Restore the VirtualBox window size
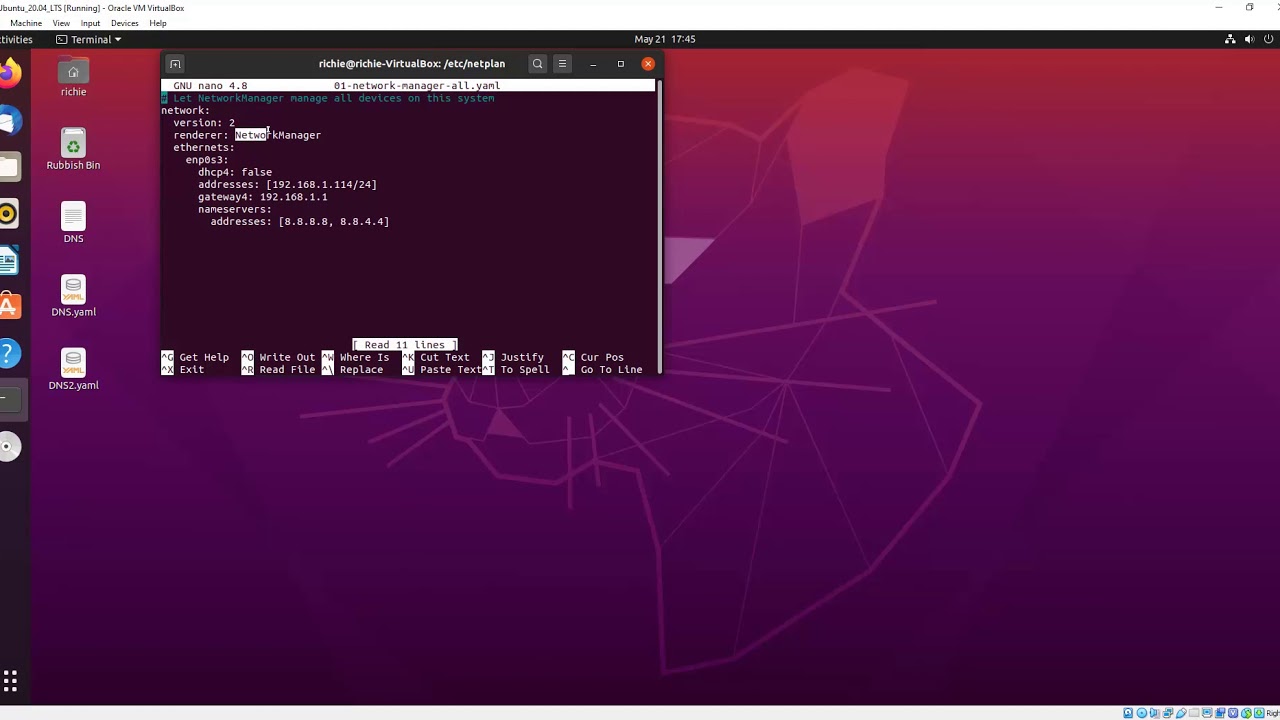 pos(1249,8)
